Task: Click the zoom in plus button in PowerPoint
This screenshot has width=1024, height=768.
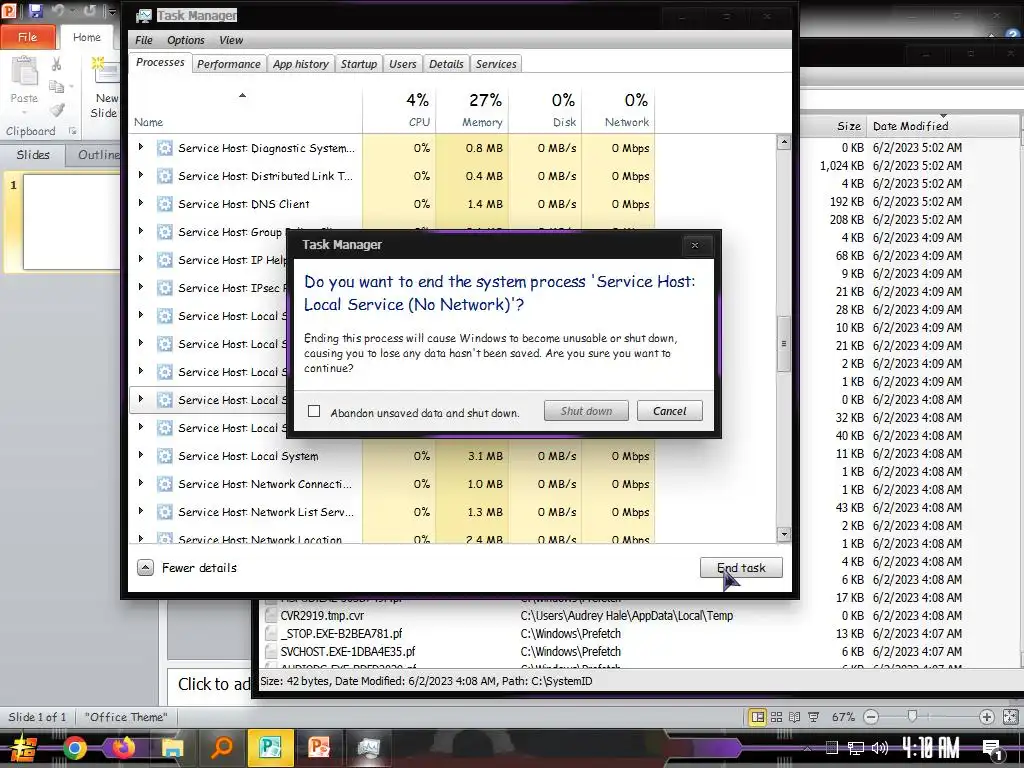Action: click(986, 717)
